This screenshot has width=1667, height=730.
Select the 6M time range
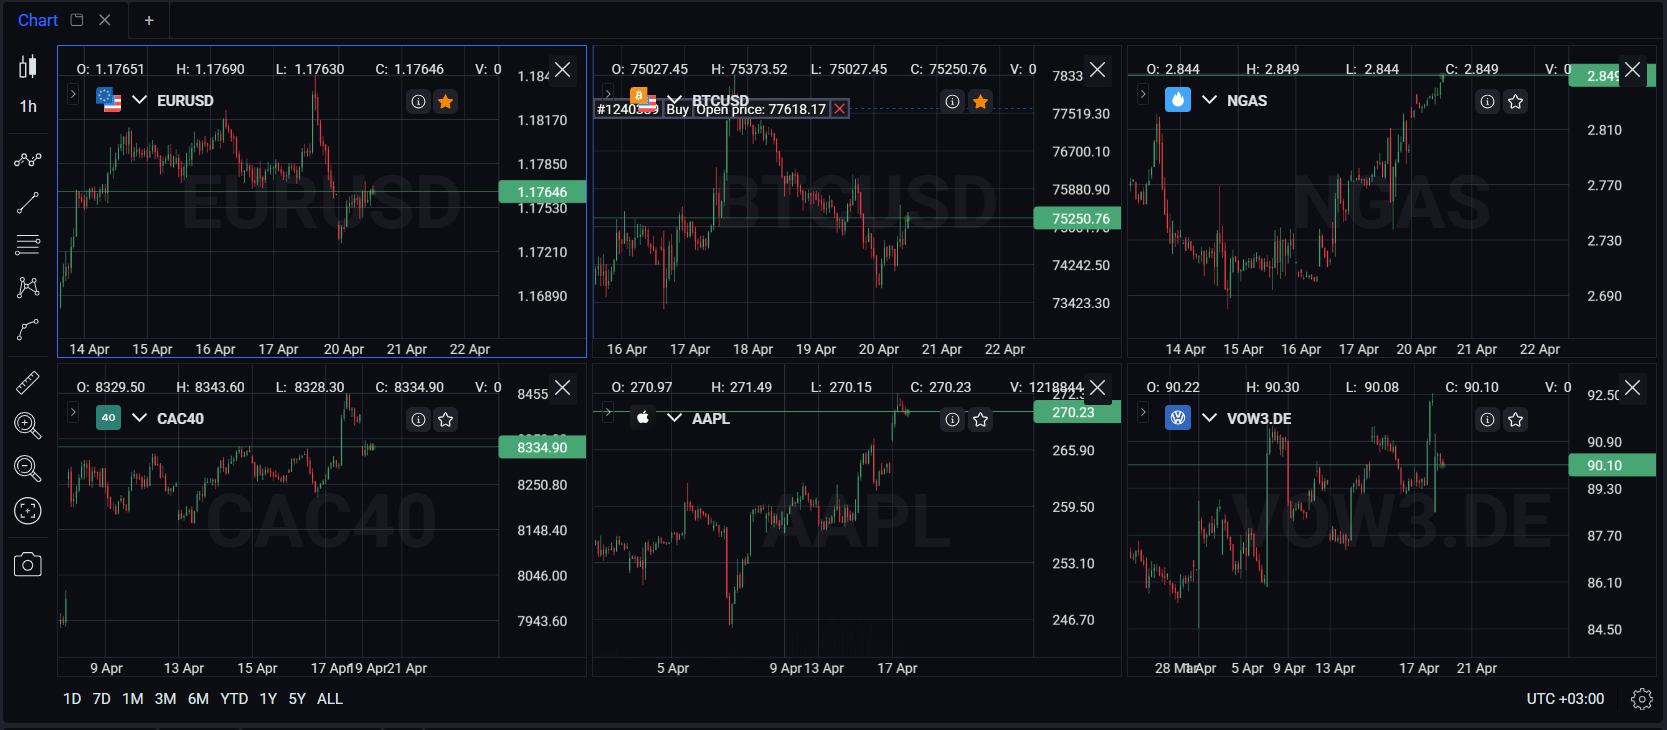[x=199, y=699]
